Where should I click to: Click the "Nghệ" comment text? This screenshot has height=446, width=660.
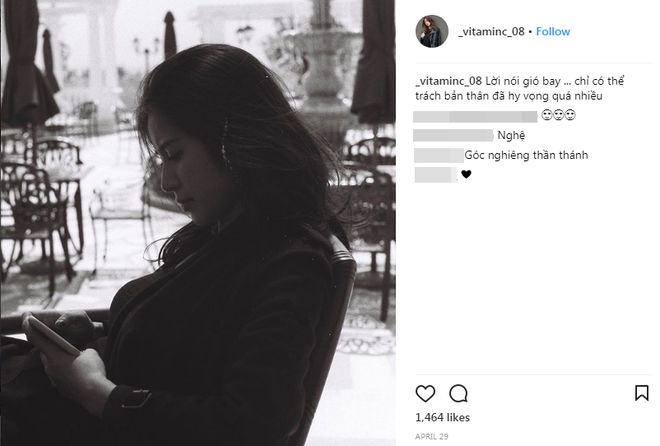pos(509,136)
